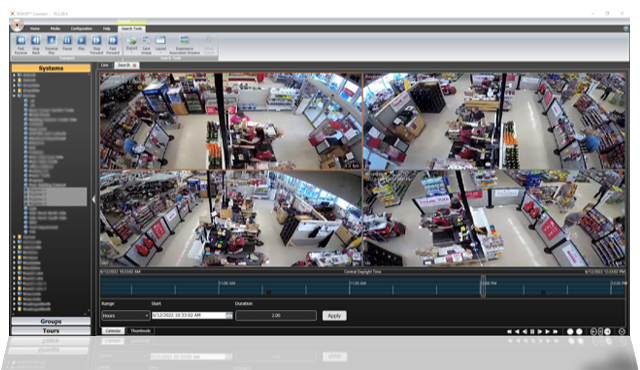Click the Apply button

pyautogui.click(x=334, y=316)
